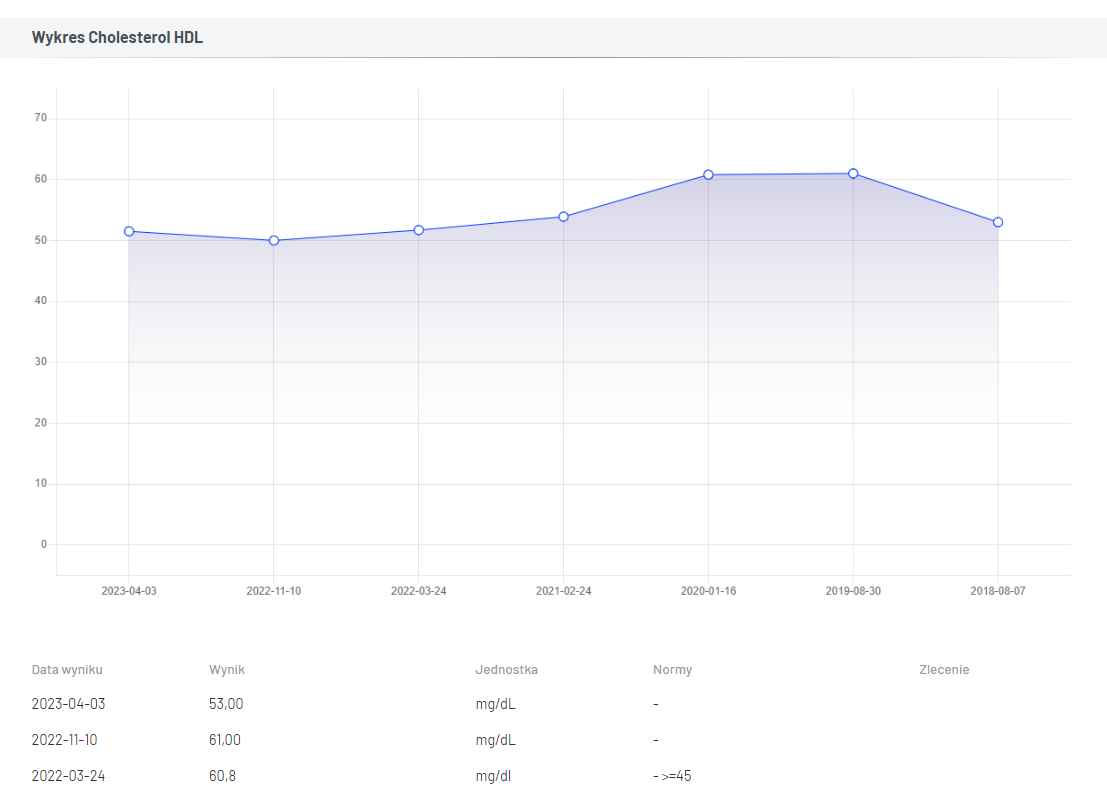Click the 2019-08-30 data point marker

click(853, 174)
